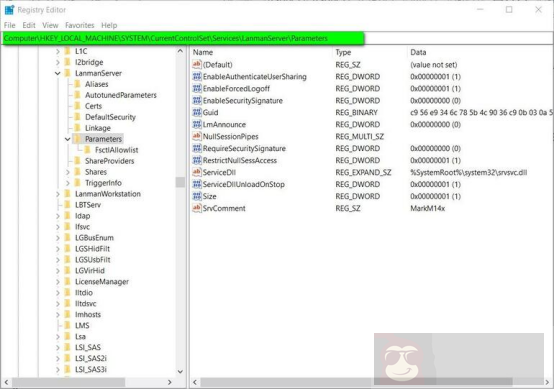Open the Favorites menu
This screenshot has height=390, width=554.
pyautogui.click(x=79, y=25)
